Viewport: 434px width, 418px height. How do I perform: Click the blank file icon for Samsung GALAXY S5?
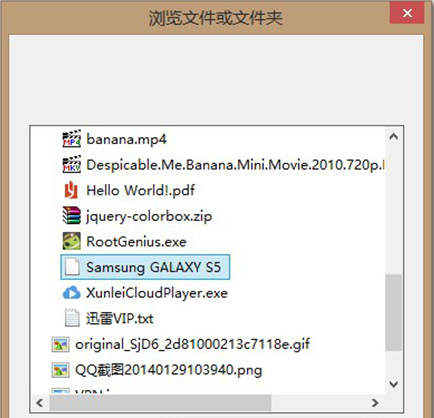click(x=72, y=267)
